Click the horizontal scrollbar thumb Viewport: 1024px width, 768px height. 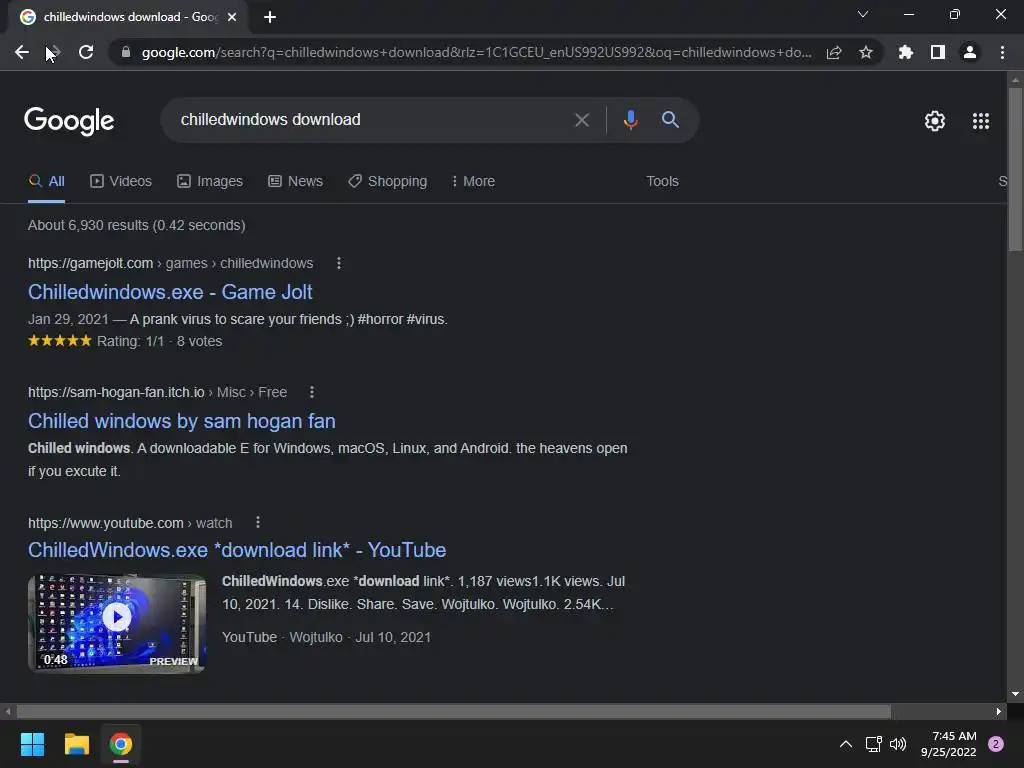click(453, 711)
